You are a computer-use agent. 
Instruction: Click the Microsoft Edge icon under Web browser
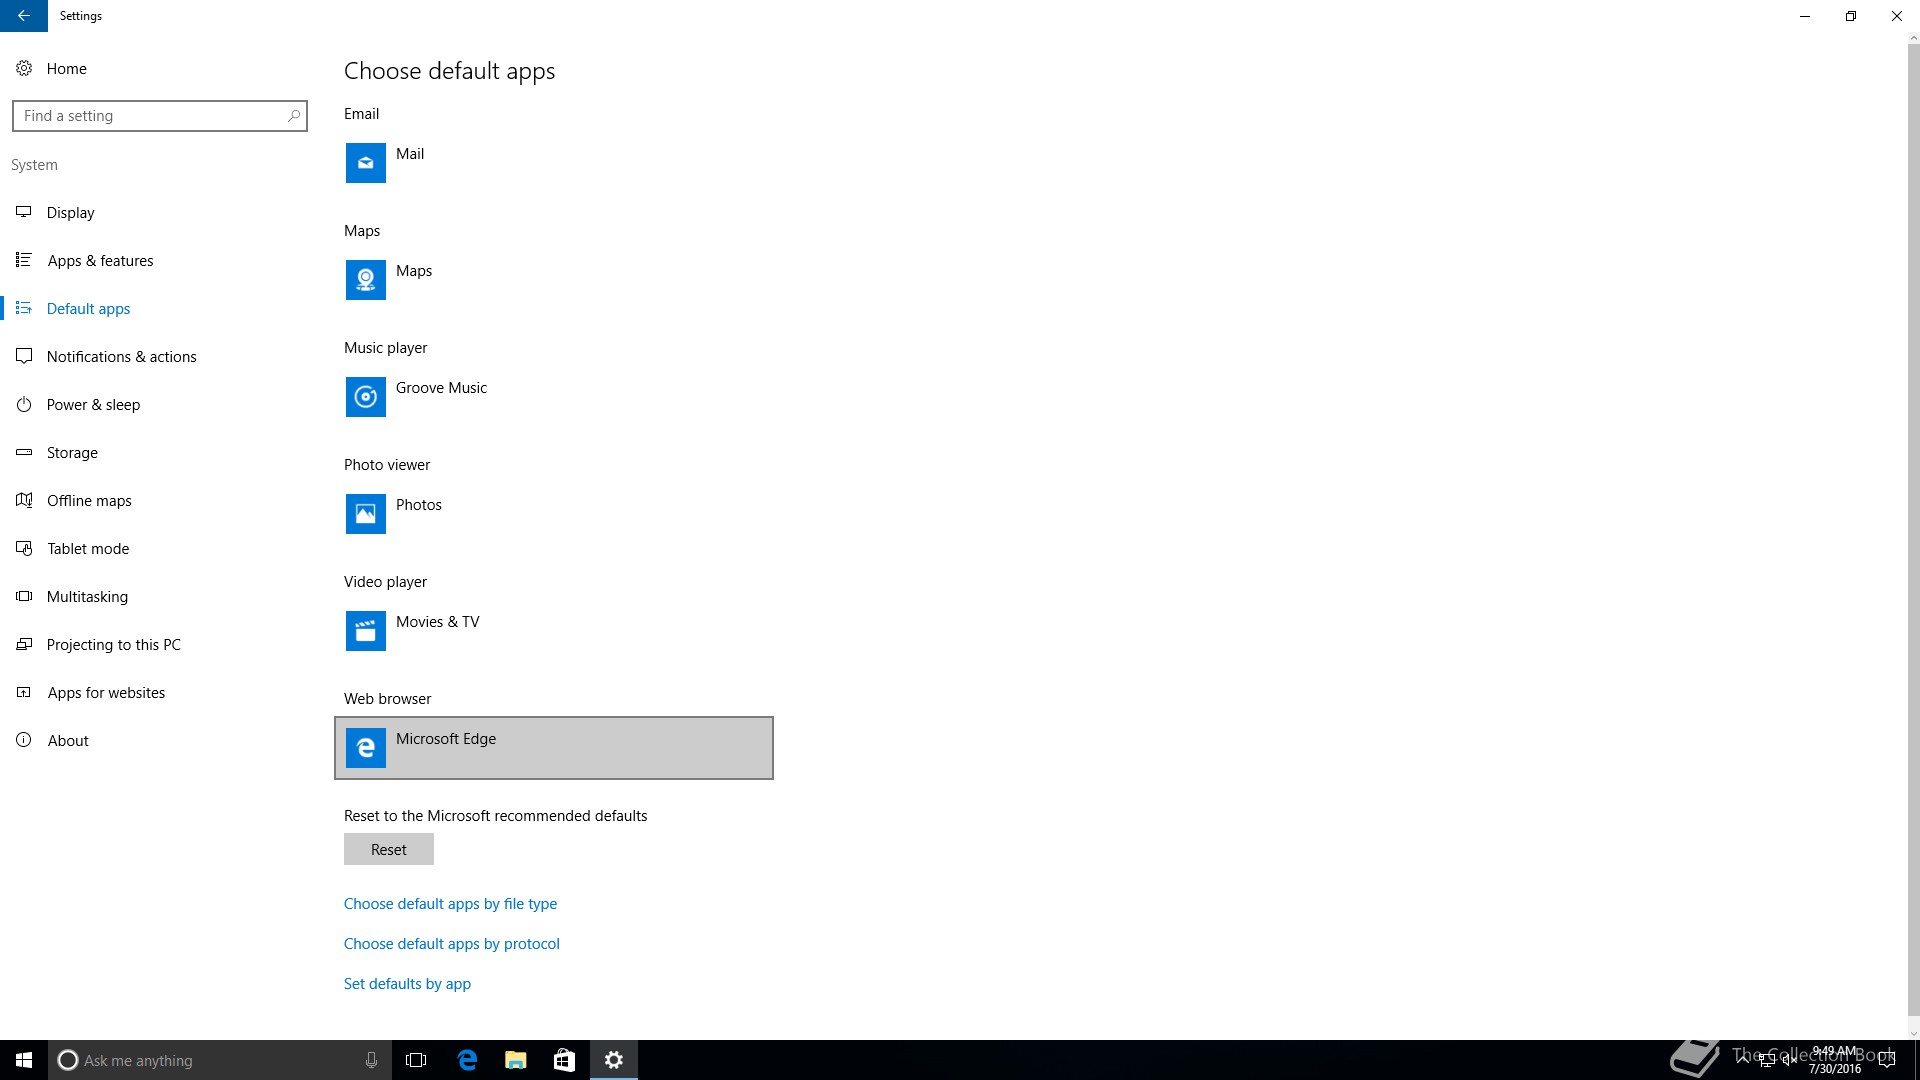tap(366, 748)
